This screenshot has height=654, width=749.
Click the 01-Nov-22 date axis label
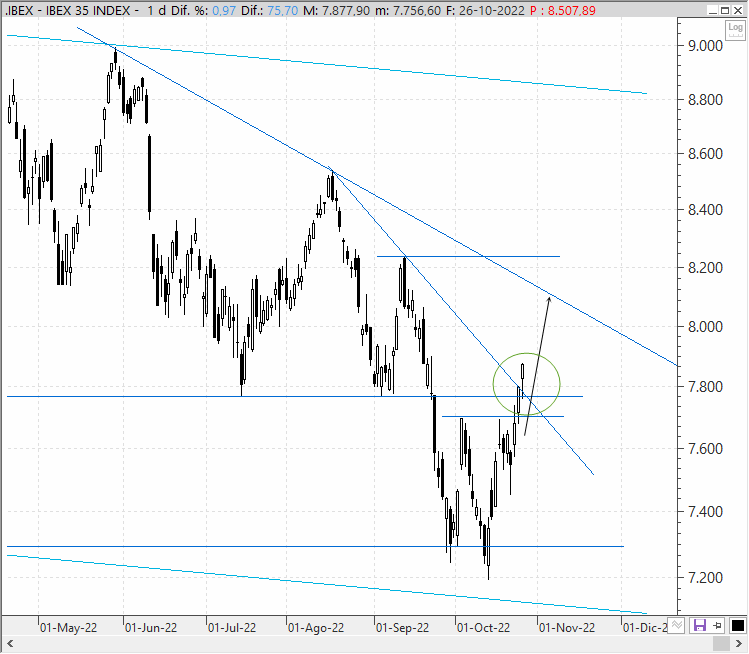[567, 627]
